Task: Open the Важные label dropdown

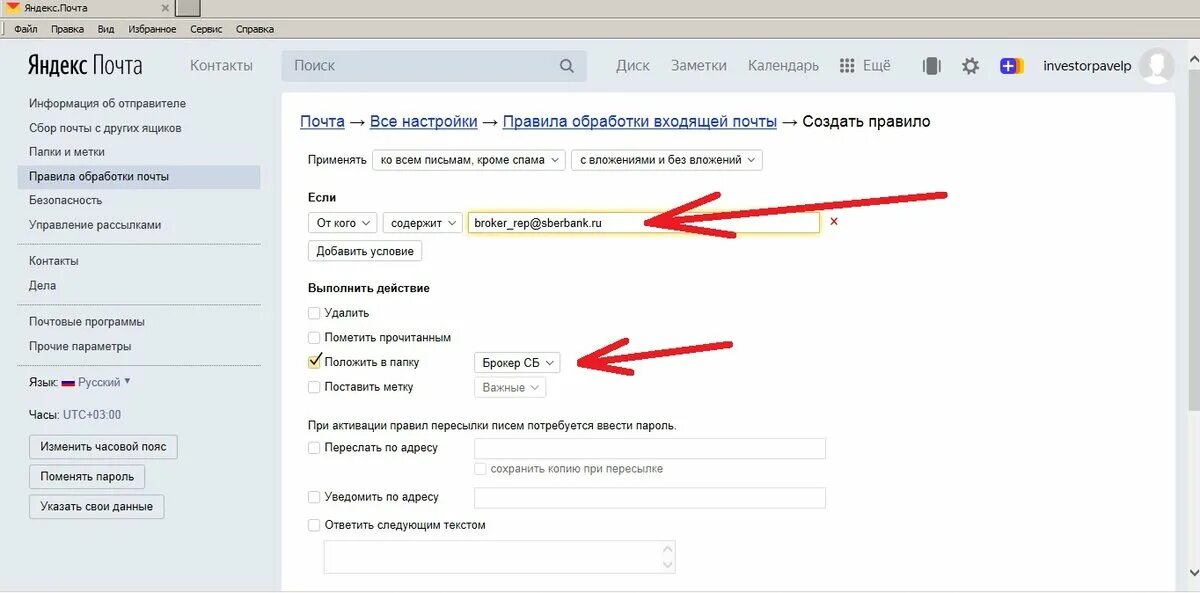Action: [x=510, y=388]
